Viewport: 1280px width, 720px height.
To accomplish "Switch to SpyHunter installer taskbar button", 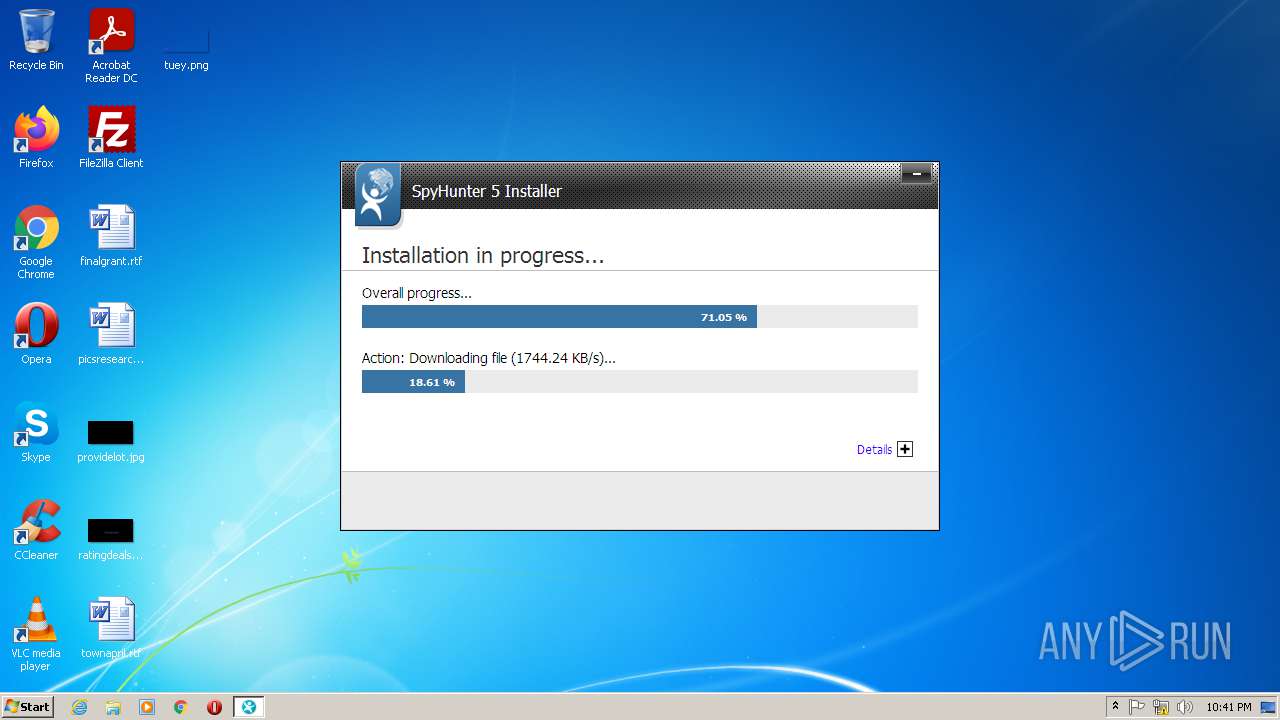I will coord(249,707).
